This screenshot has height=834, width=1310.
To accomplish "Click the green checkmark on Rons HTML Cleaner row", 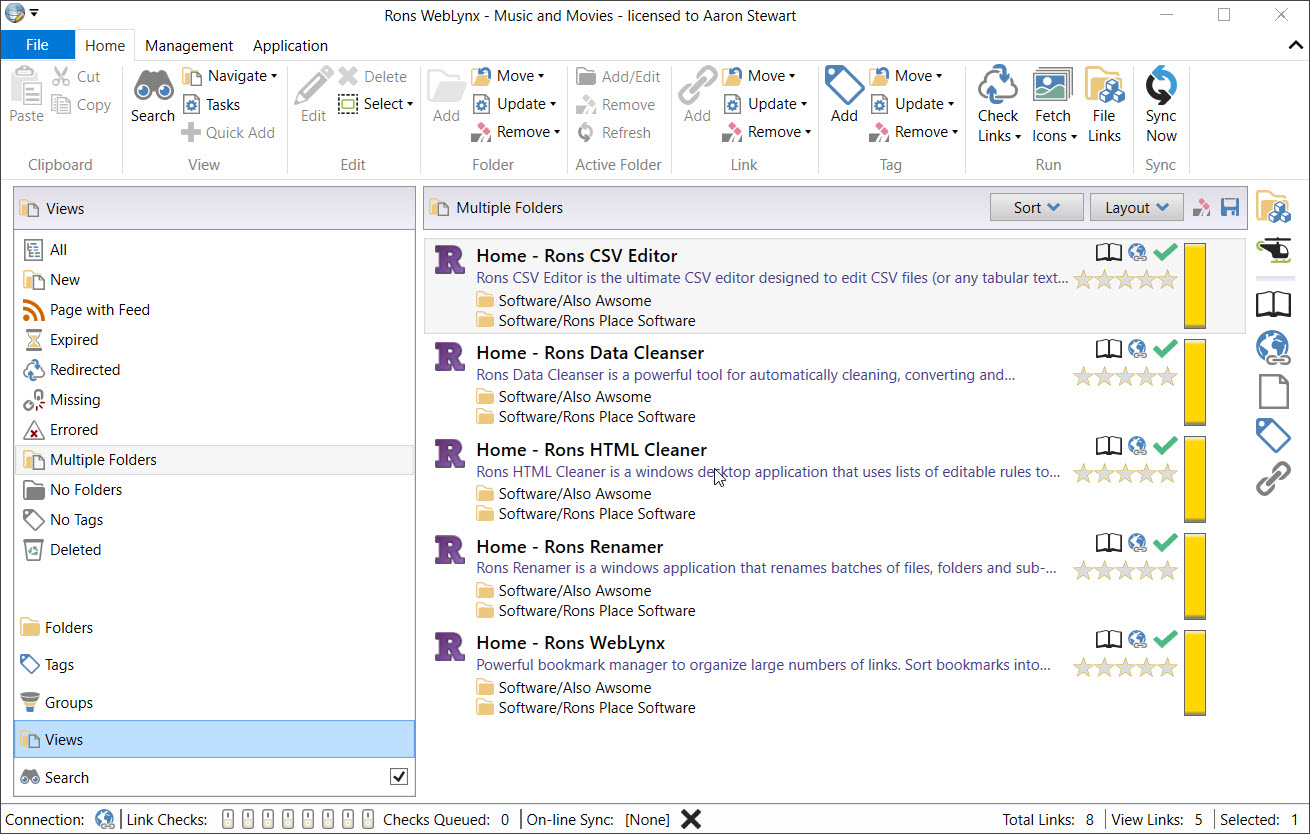I will (x=1165, y=445).
